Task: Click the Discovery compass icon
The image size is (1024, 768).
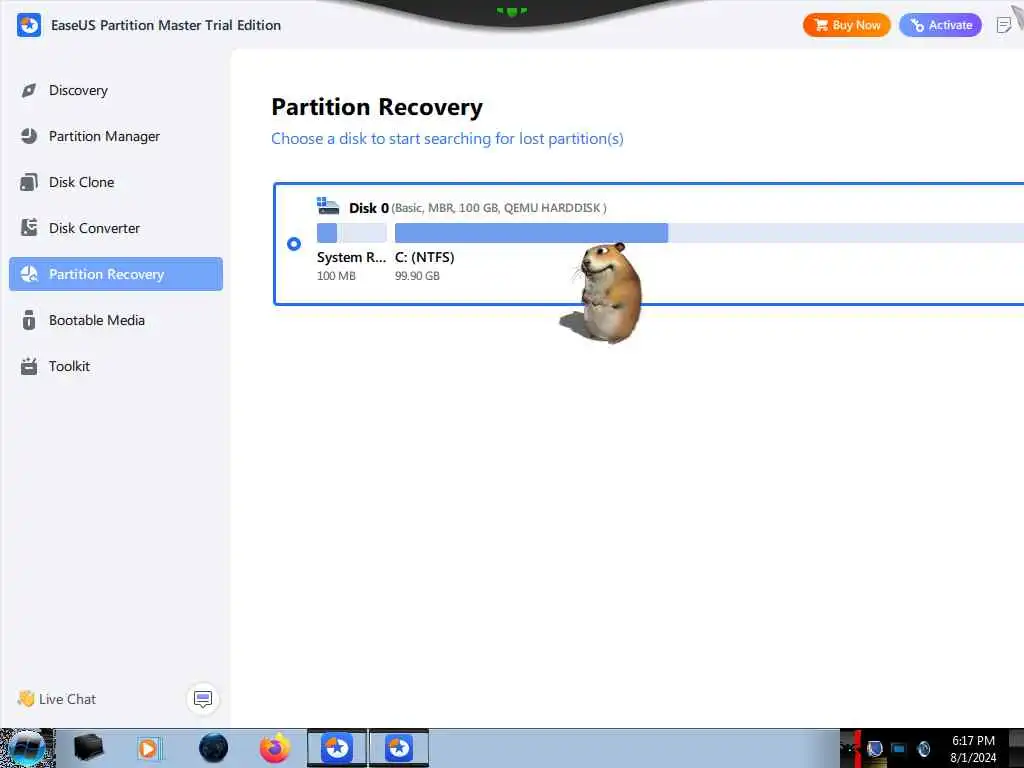Action: [x=29, y=90]
